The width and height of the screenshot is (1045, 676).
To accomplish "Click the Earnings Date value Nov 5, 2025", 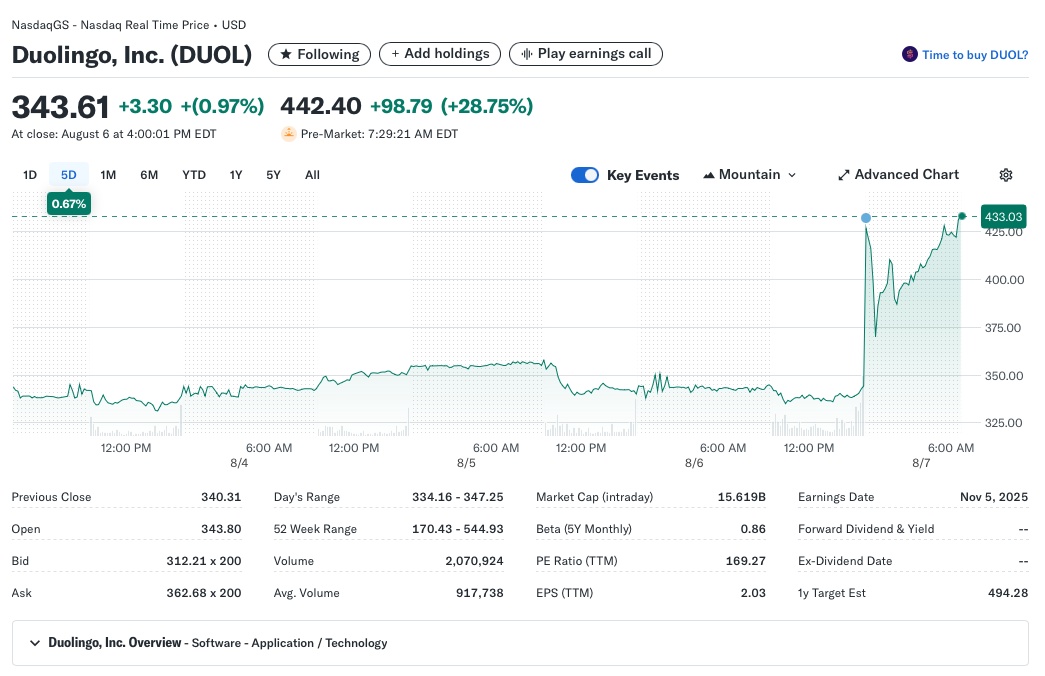I will 994,497.
